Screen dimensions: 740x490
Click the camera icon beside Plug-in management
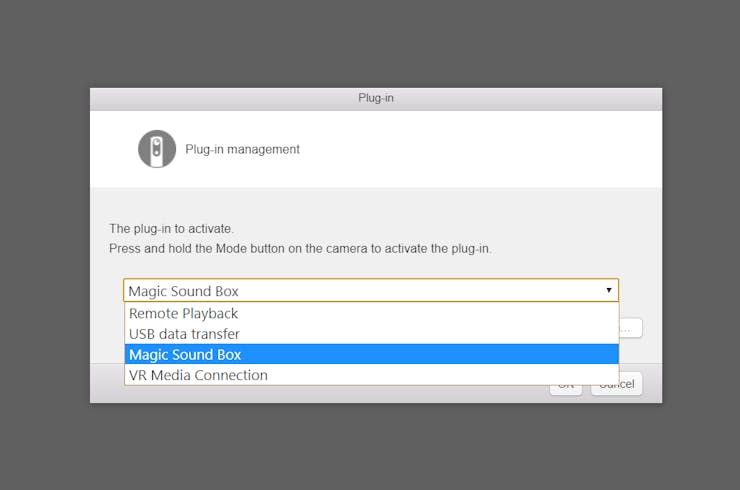[x=157, y=149]
